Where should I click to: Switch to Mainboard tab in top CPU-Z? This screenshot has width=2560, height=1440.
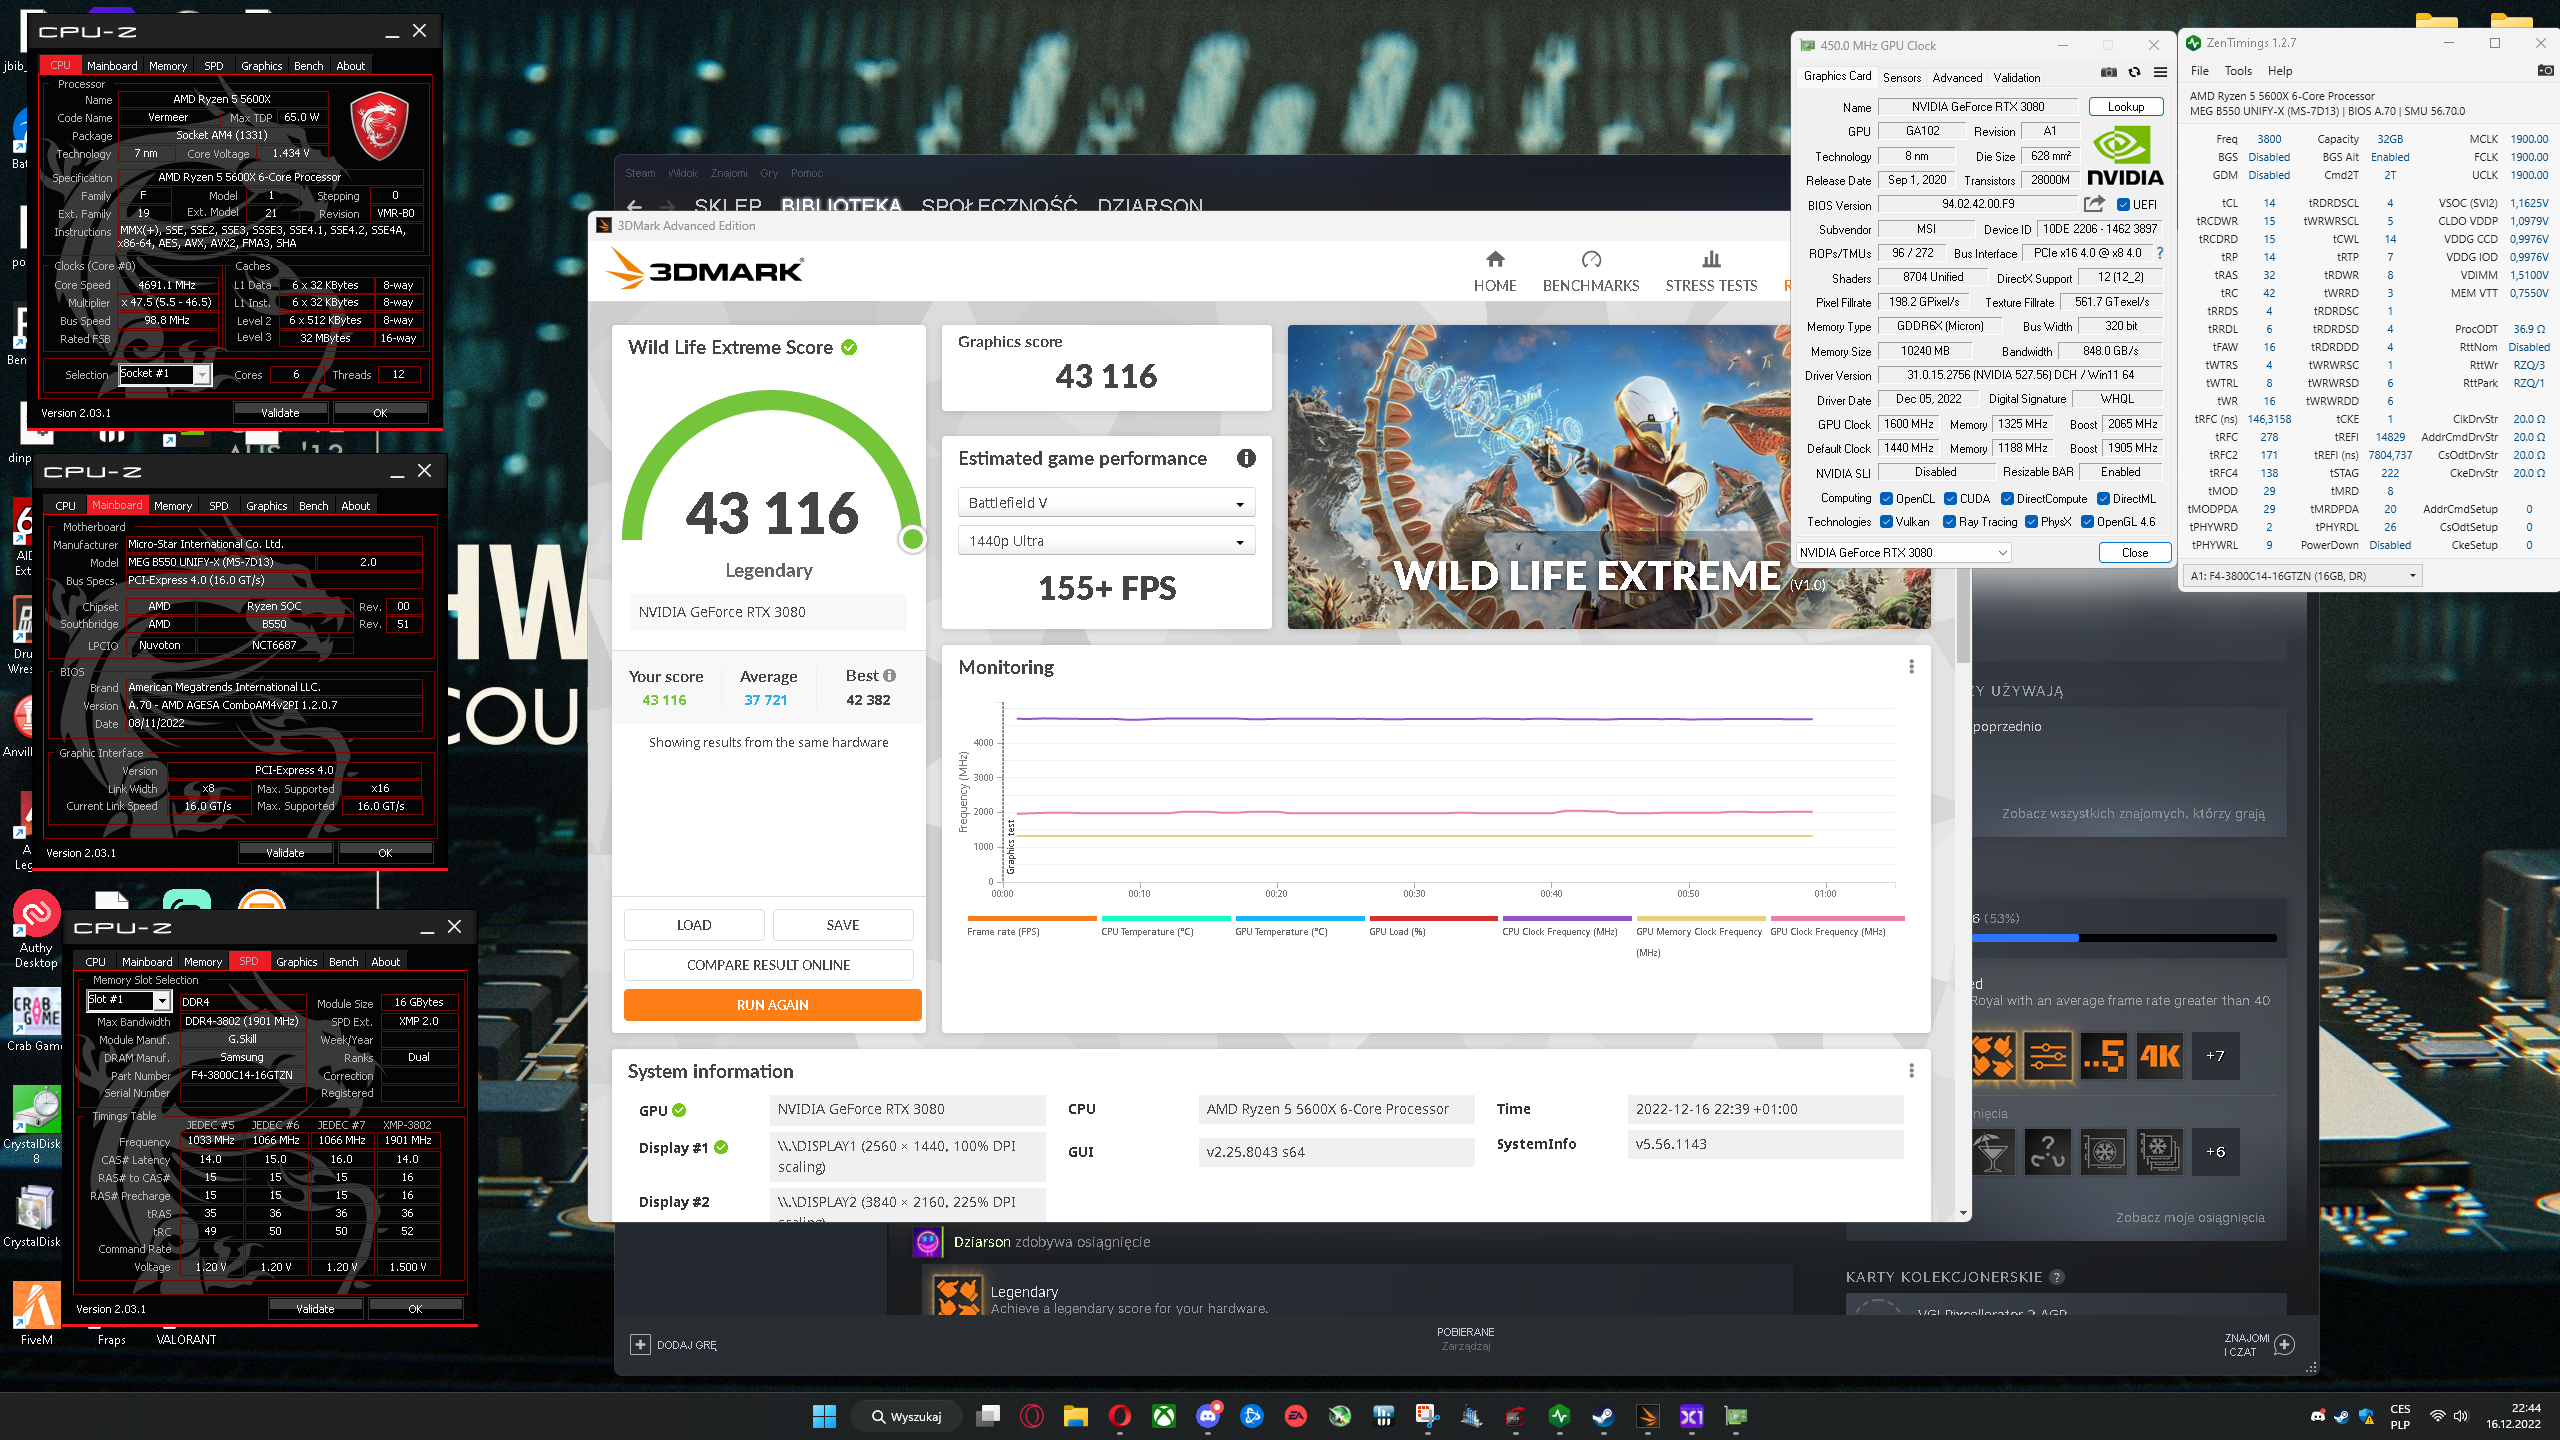[112, 66]
